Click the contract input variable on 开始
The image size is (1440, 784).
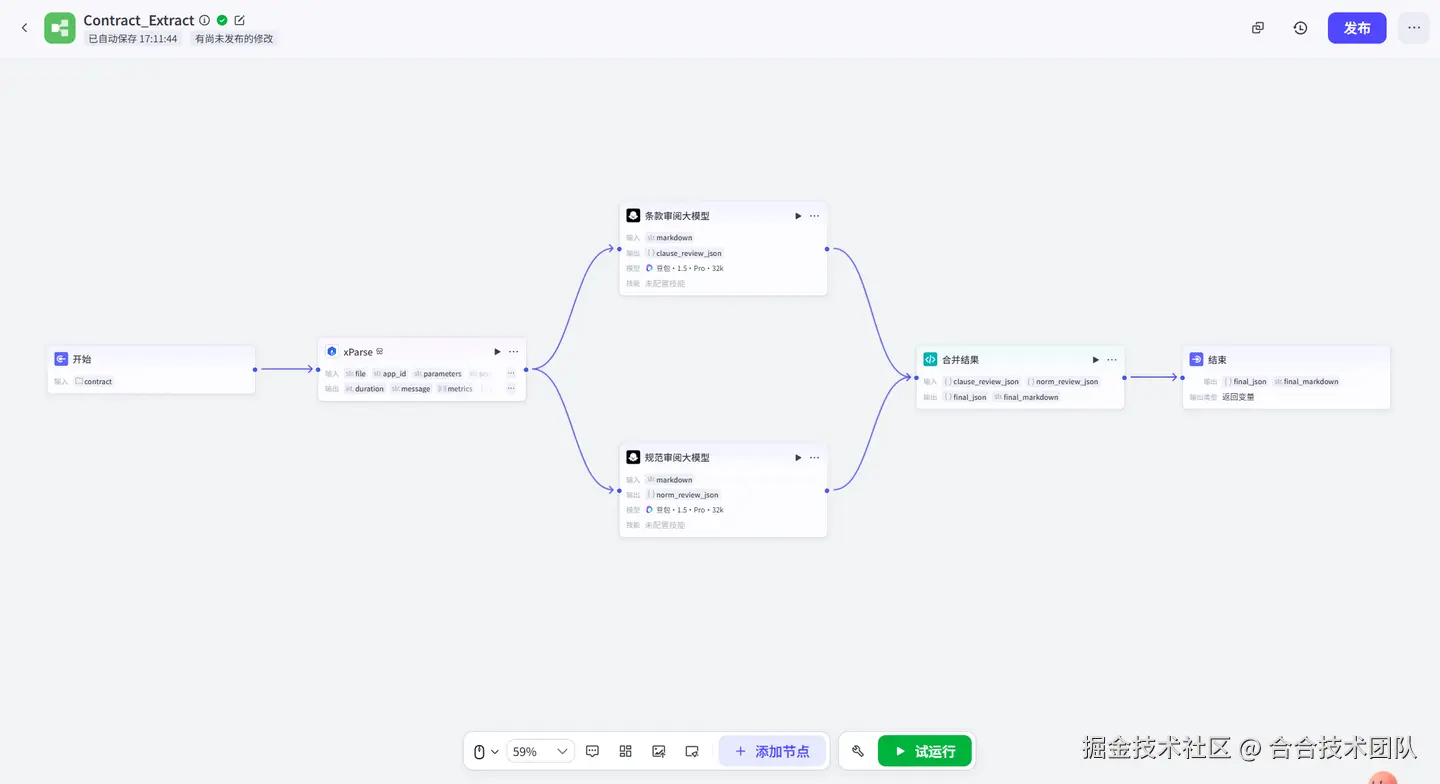coord(94,382)
